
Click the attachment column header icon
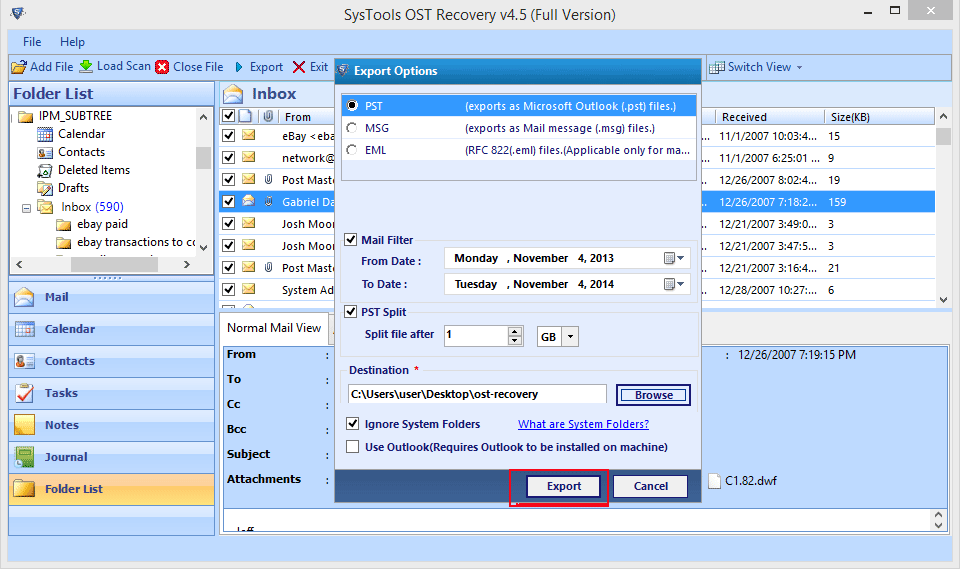point(268,116)
